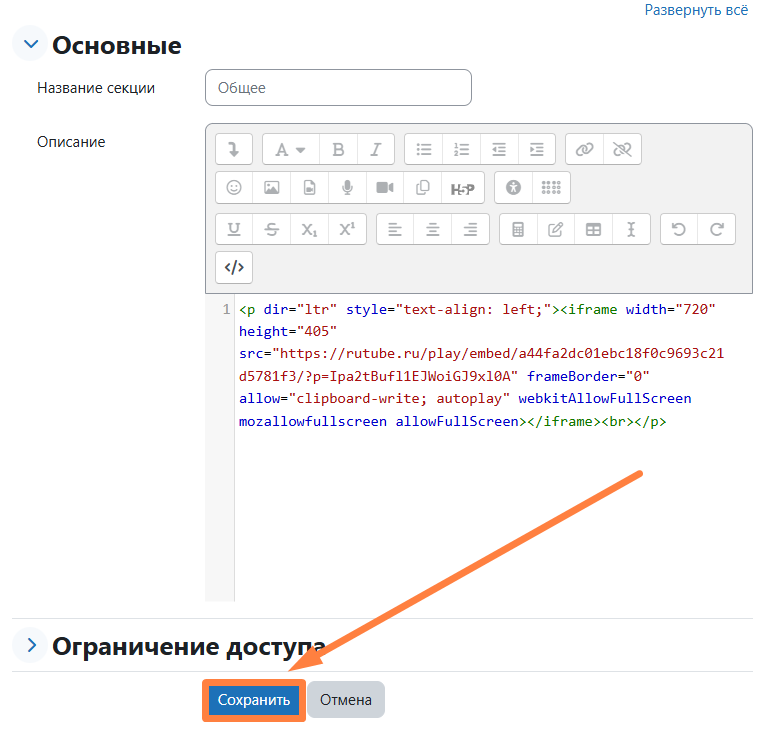Expand the Ограничение доступа section
Image resolution: width=780 pixels, height=745 pixels.
point(31,646)
